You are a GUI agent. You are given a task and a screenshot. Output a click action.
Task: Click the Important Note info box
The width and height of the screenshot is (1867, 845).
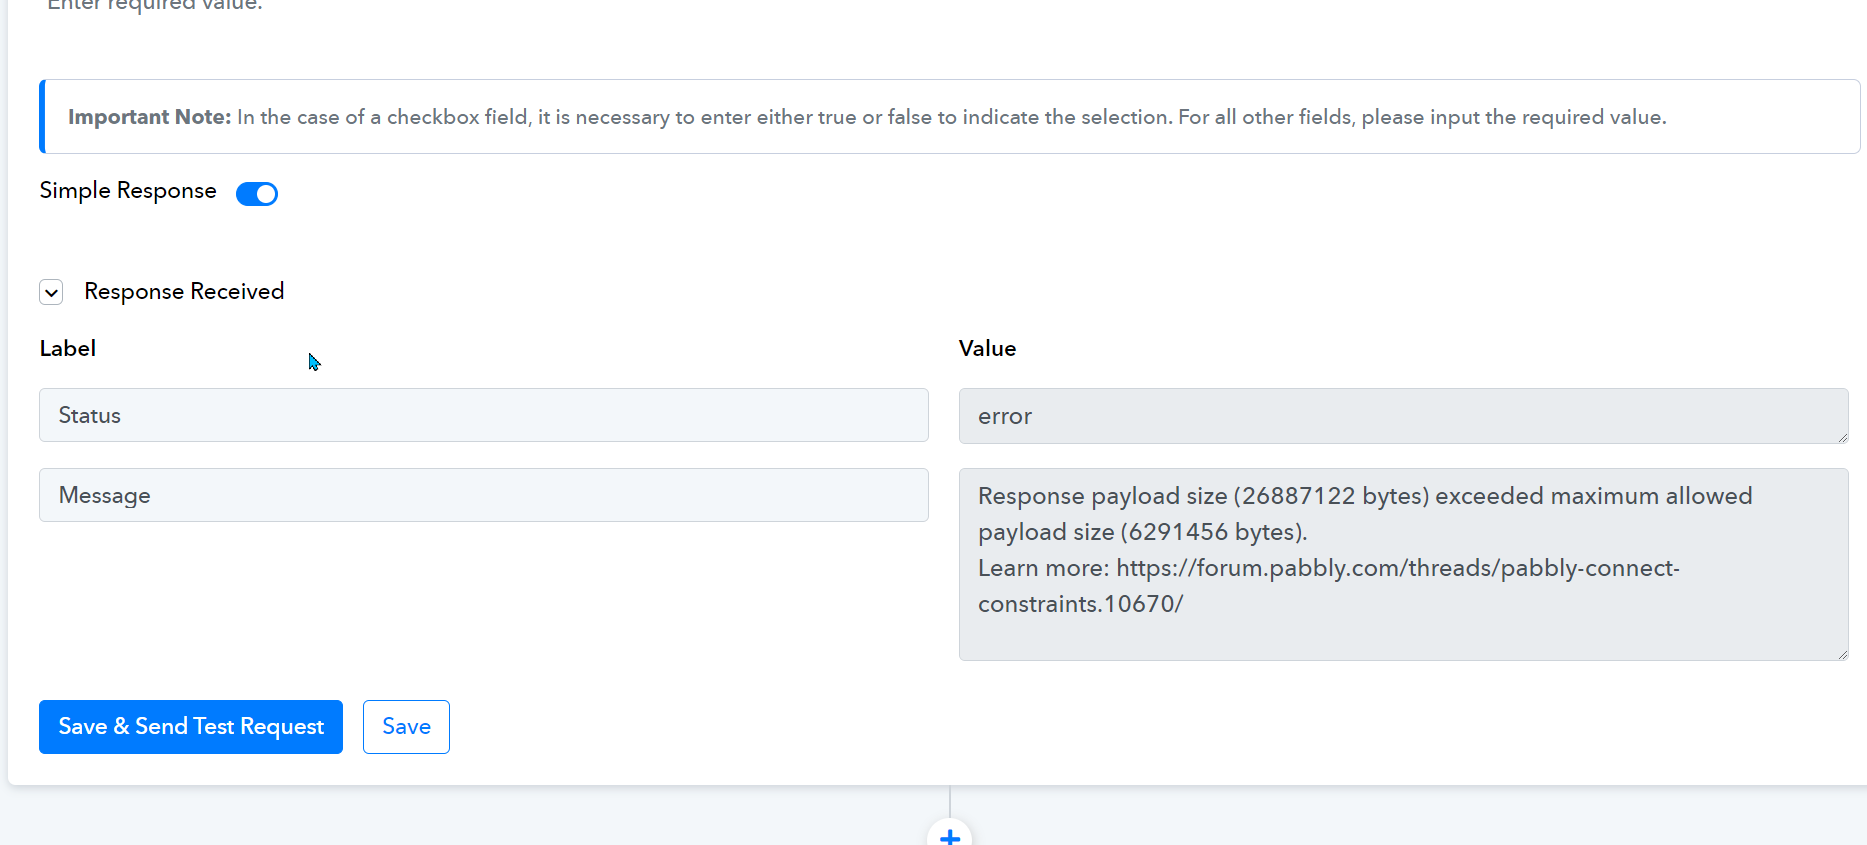950,117
